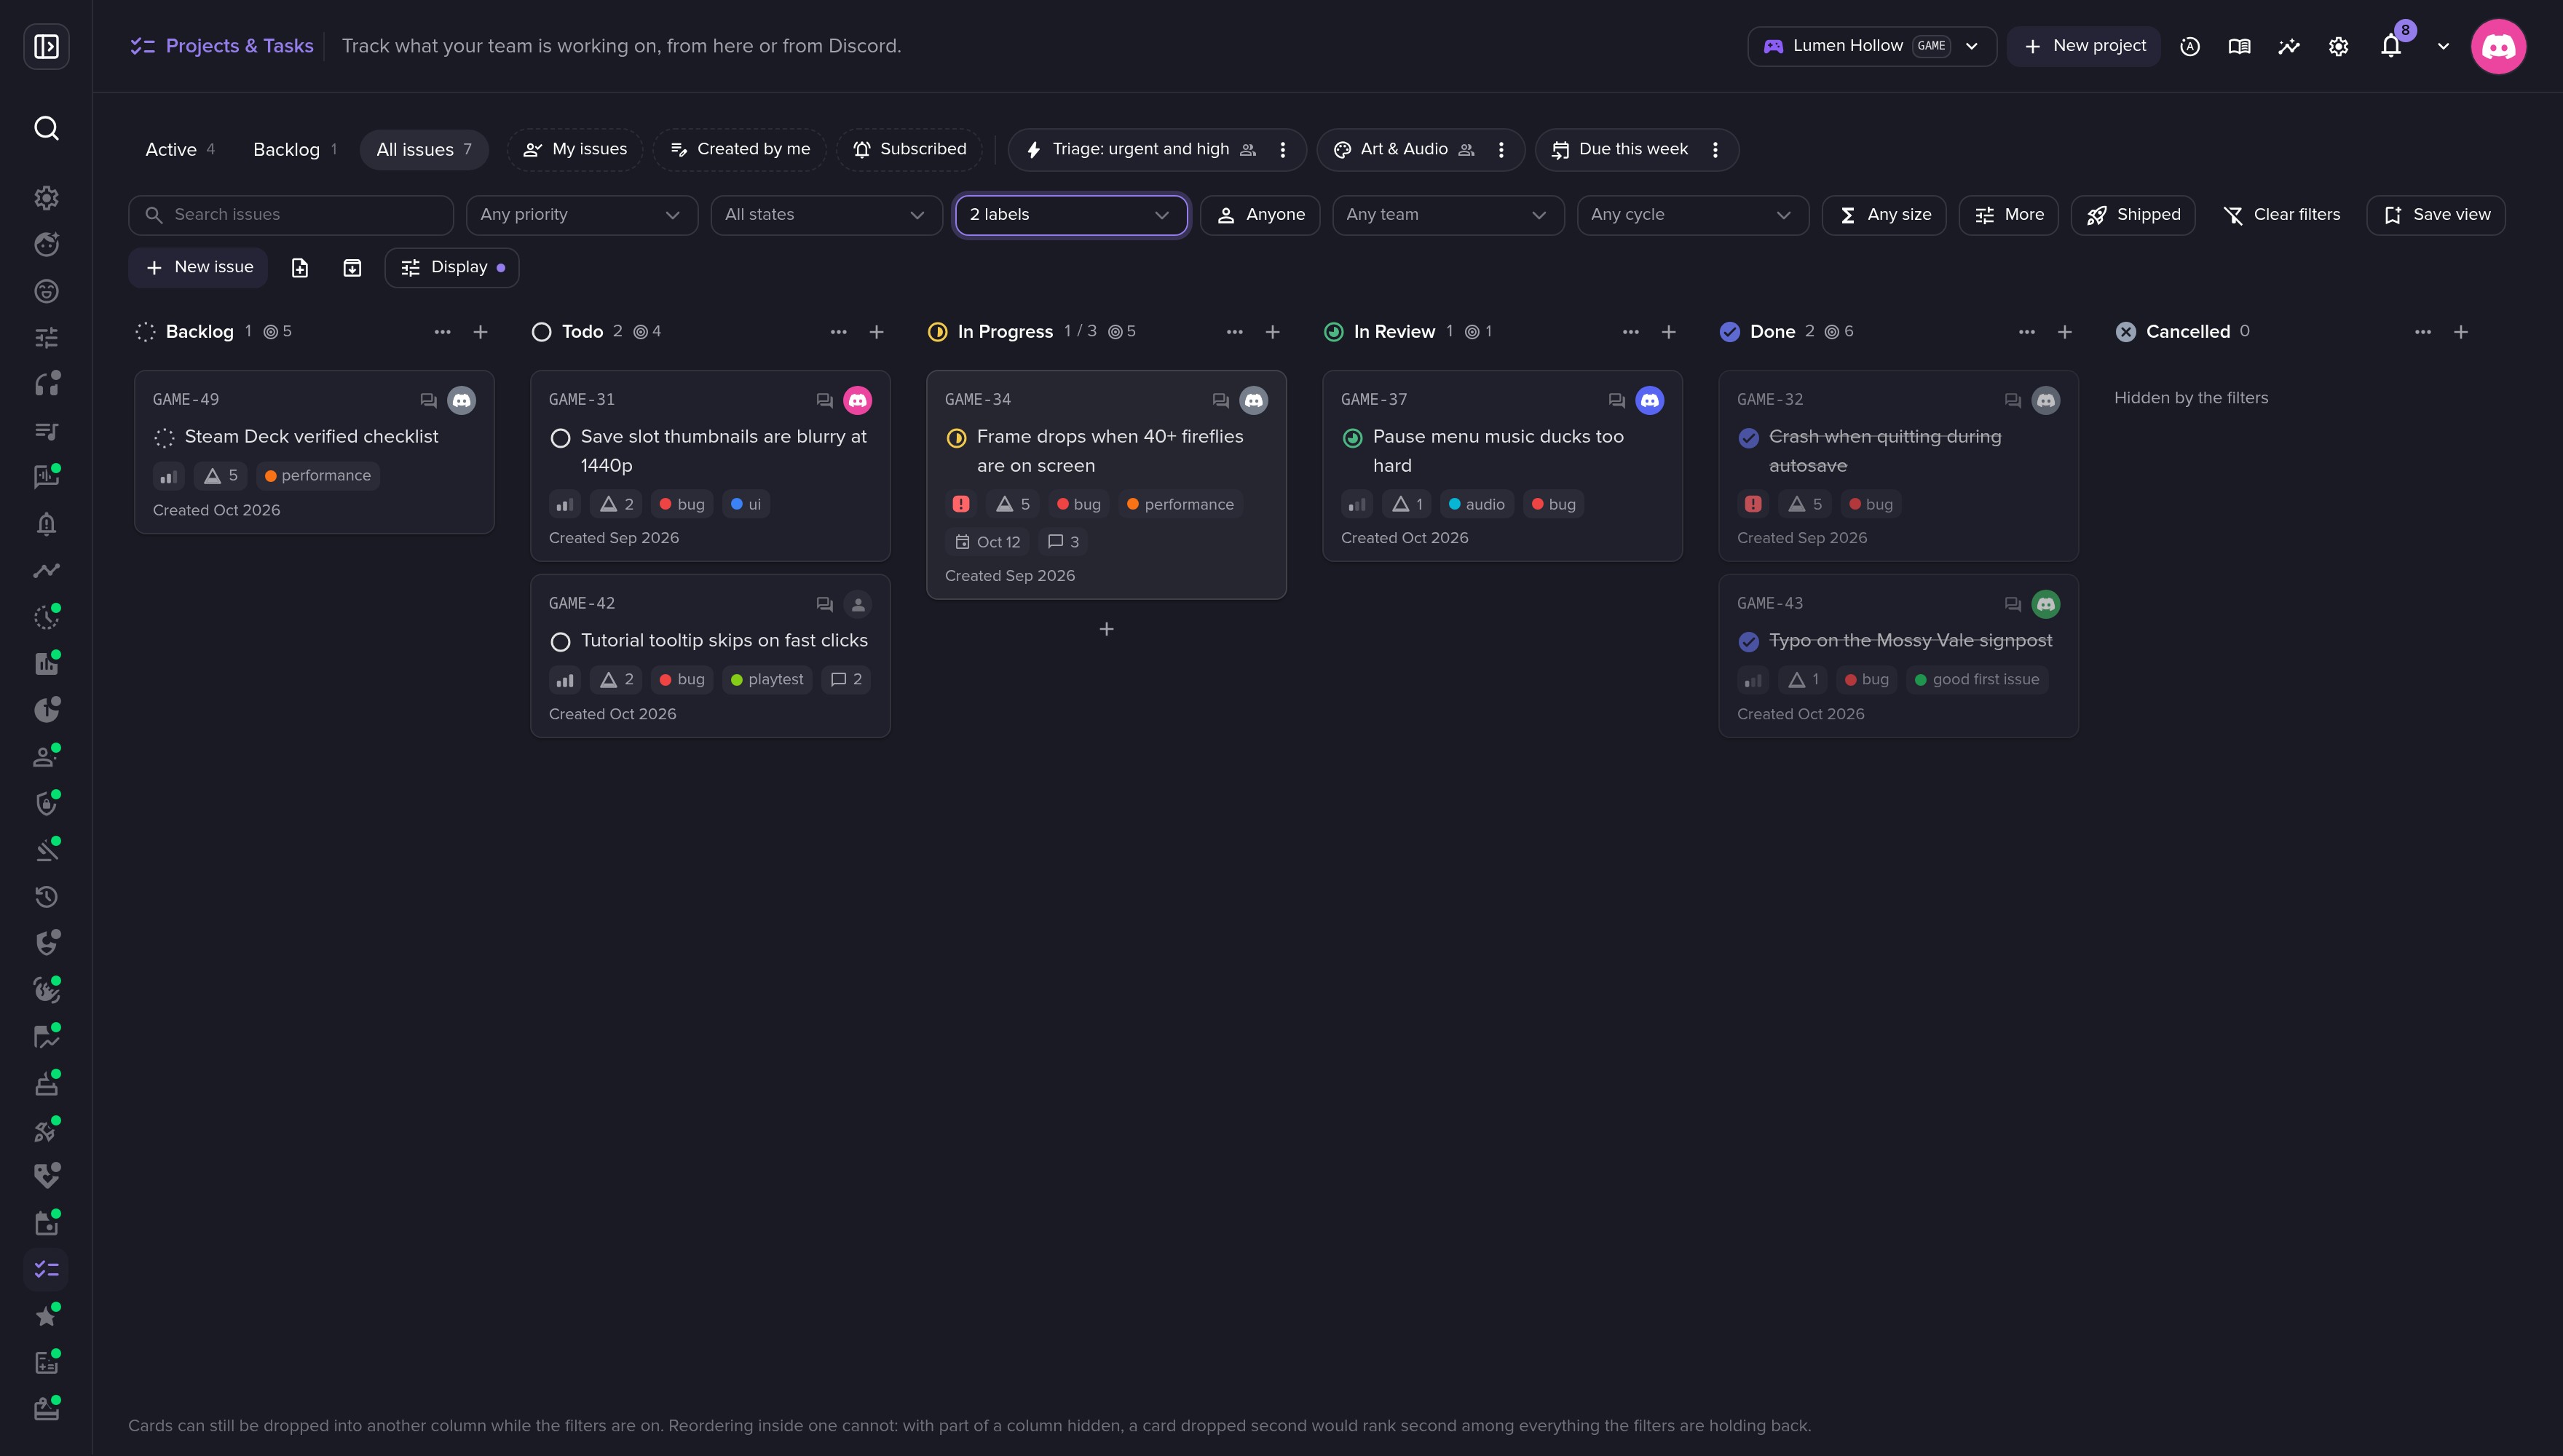2563x1456 pixels.
Task: Click the Save view button
Action: pyautogui.click(x=2436, y=215)
